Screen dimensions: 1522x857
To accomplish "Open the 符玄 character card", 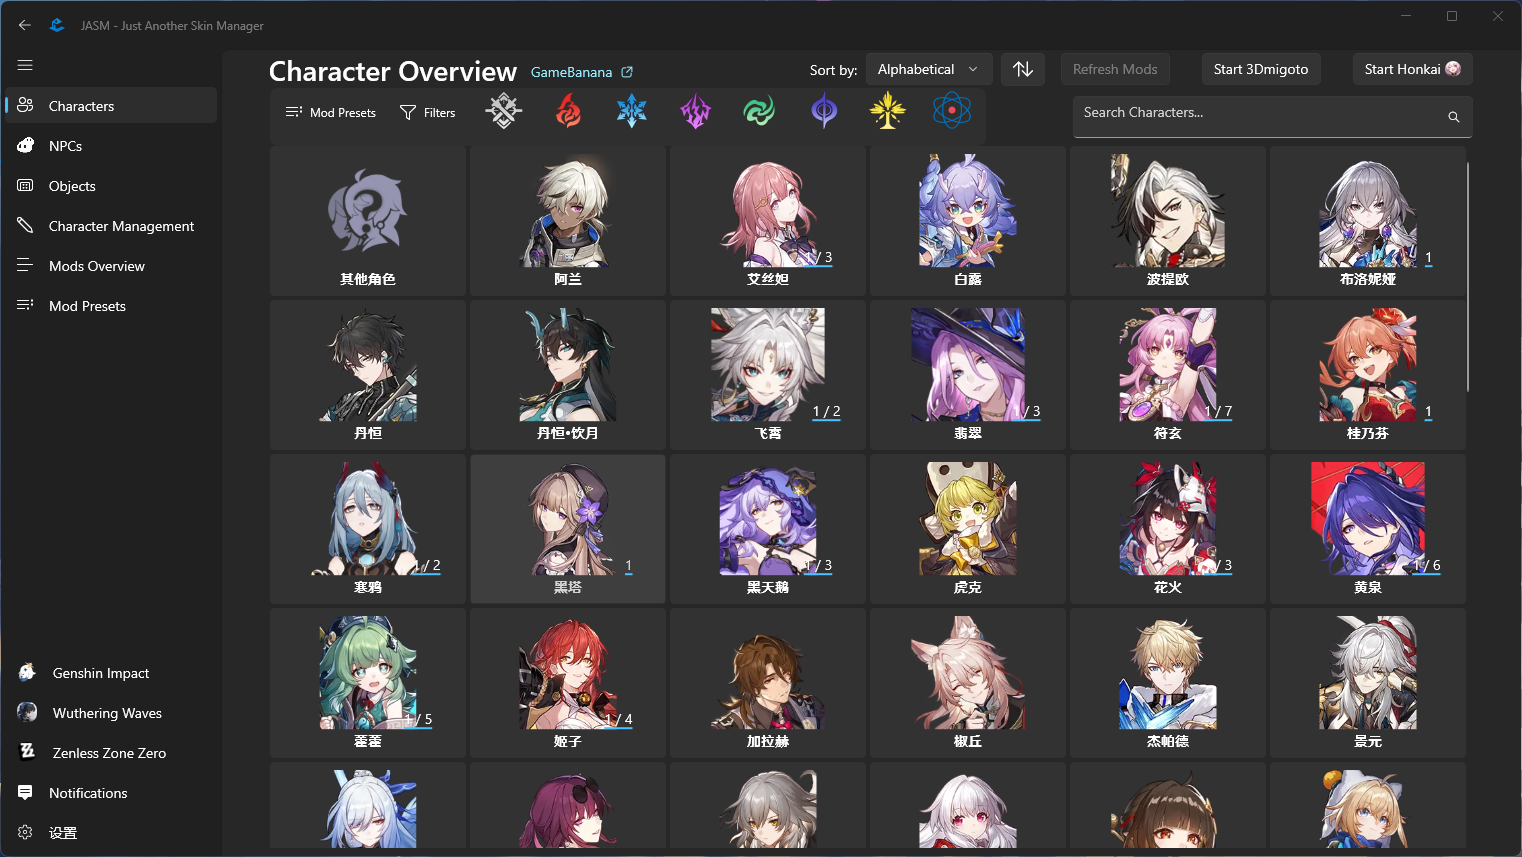I will (x=1168, y=375).
